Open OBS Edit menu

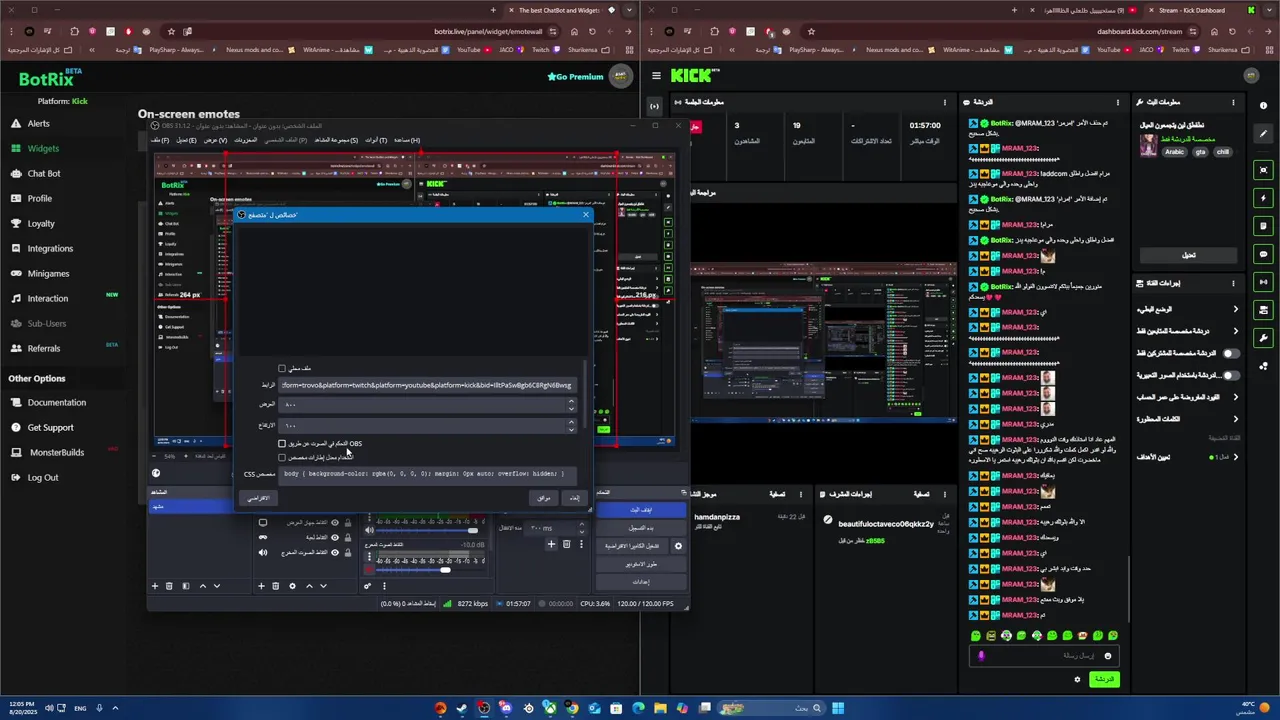pos(186,140)
